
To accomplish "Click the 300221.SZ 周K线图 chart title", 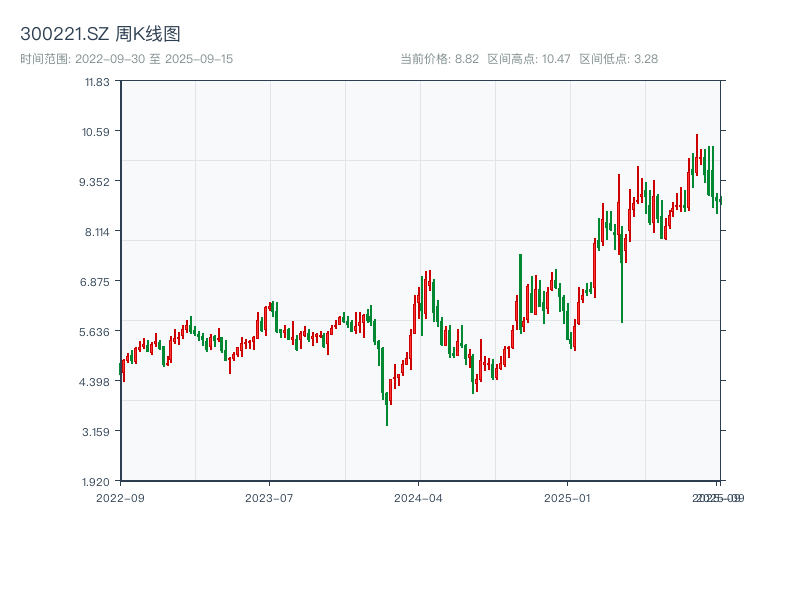I will 100,35.
